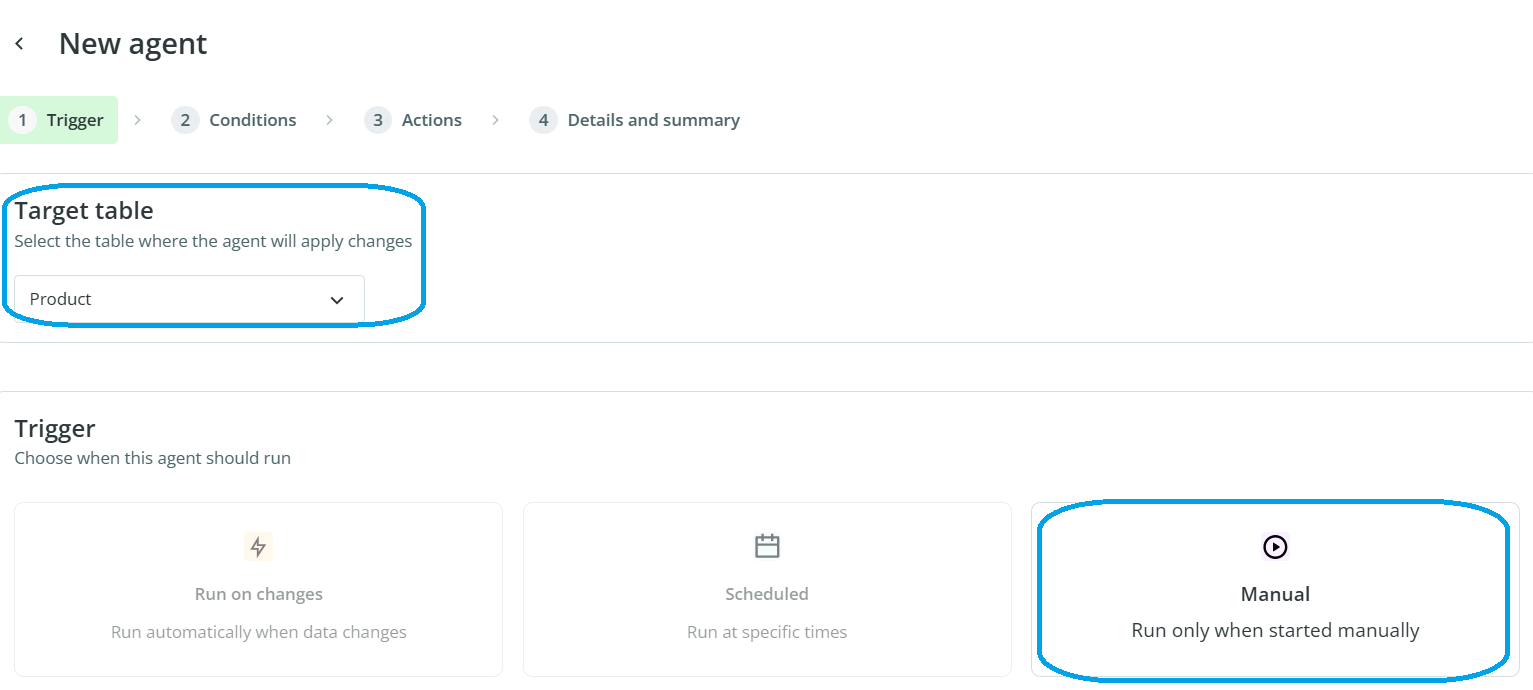Click the Run only when started manually description
The width and height of the screenshot is (1533, 690).
(x=1275, y=631)
